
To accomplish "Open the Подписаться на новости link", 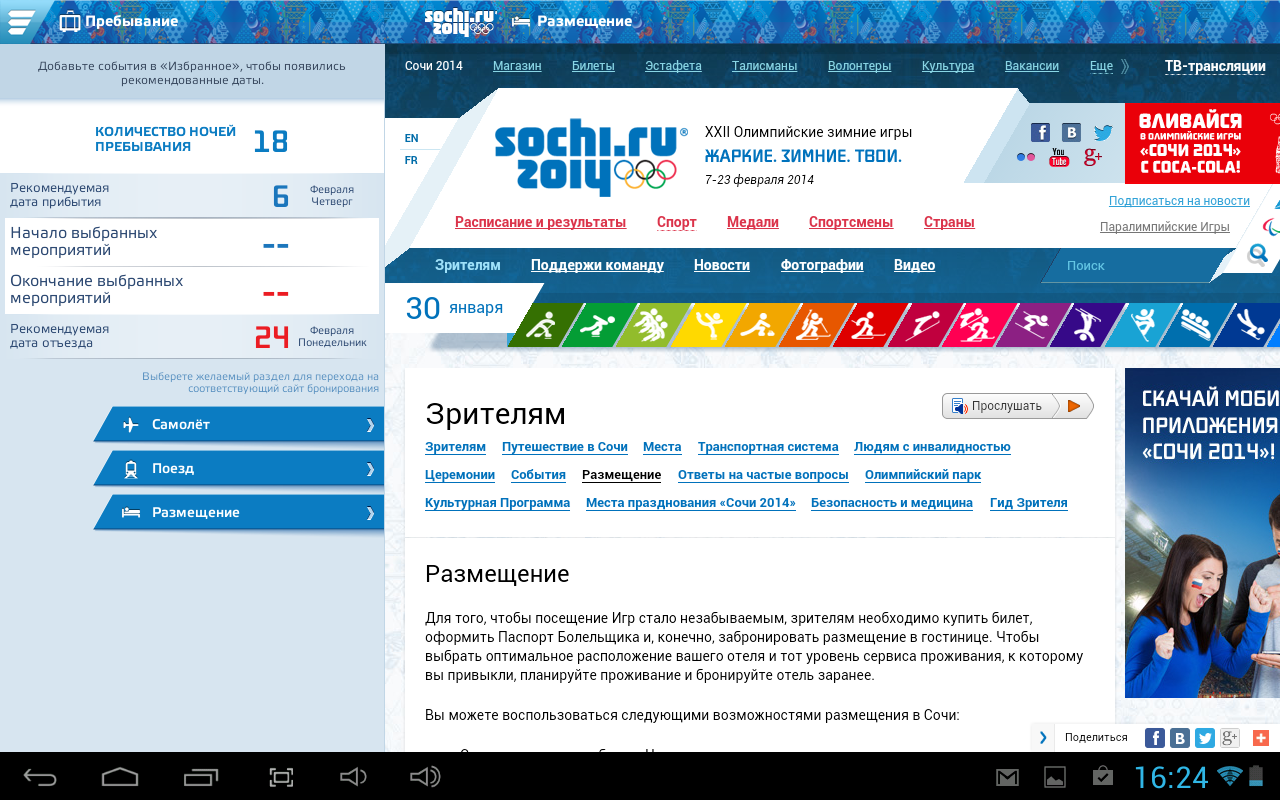I will point(1179,200).
